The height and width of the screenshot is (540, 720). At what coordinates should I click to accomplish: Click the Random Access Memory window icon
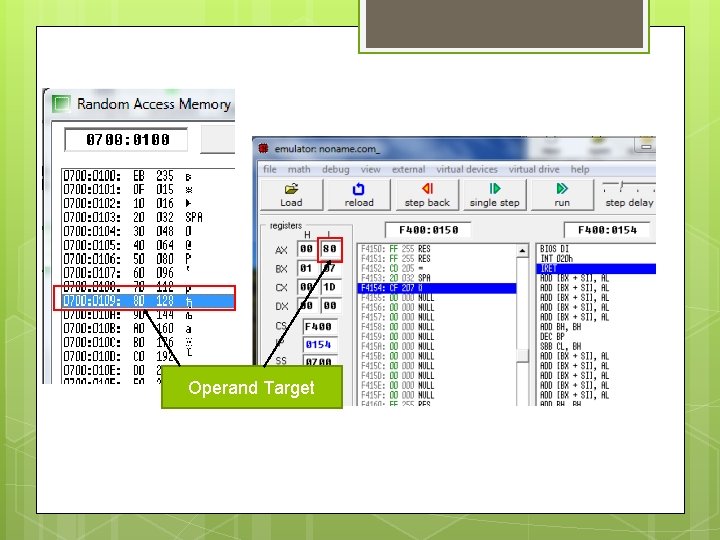[x=61, y=103]
